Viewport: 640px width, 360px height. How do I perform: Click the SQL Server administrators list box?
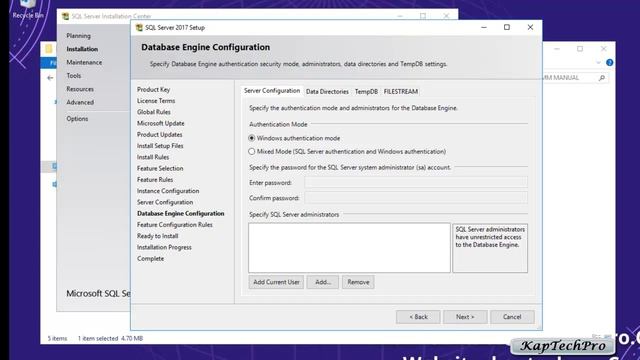pyautogui.click(x=349, y=248)
